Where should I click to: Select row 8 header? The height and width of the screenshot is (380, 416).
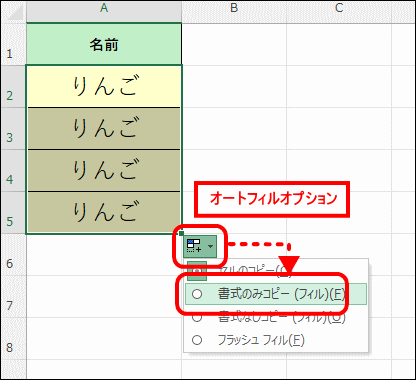(x=13, y=339)
